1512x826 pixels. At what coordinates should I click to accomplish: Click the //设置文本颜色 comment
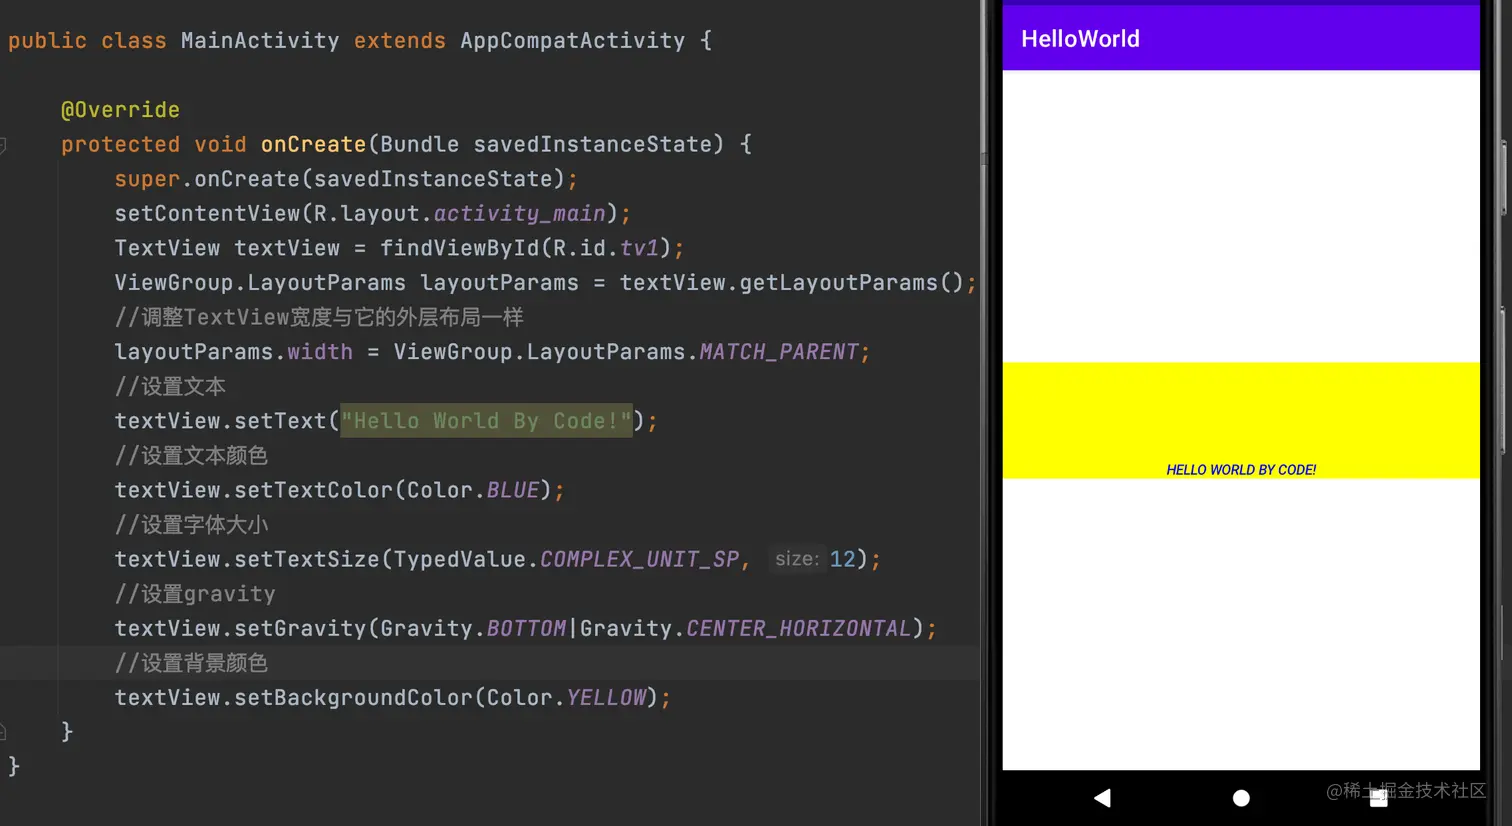click(x=191, y=456)
